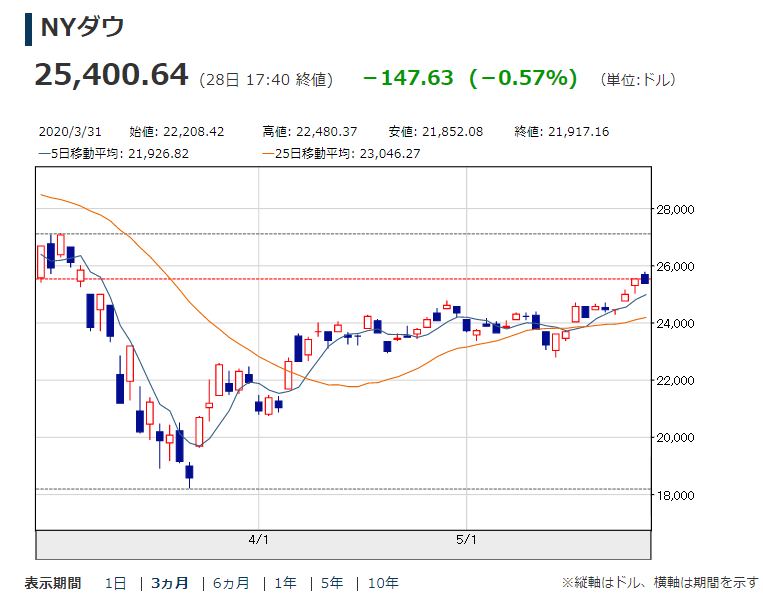Screen dimensions: 763x608
Task: Open the 10年 period view
Action: [x=383, y=583]
